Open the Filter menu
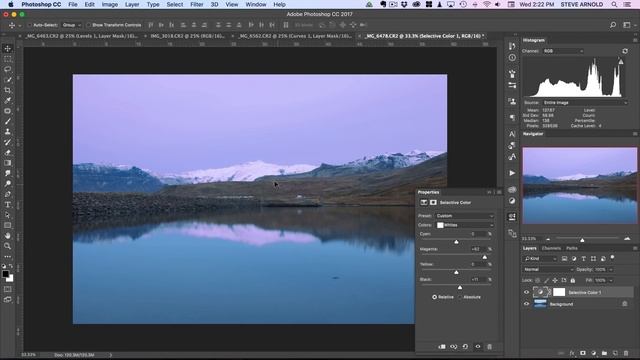The image size is (640, 360). point(196,4)
